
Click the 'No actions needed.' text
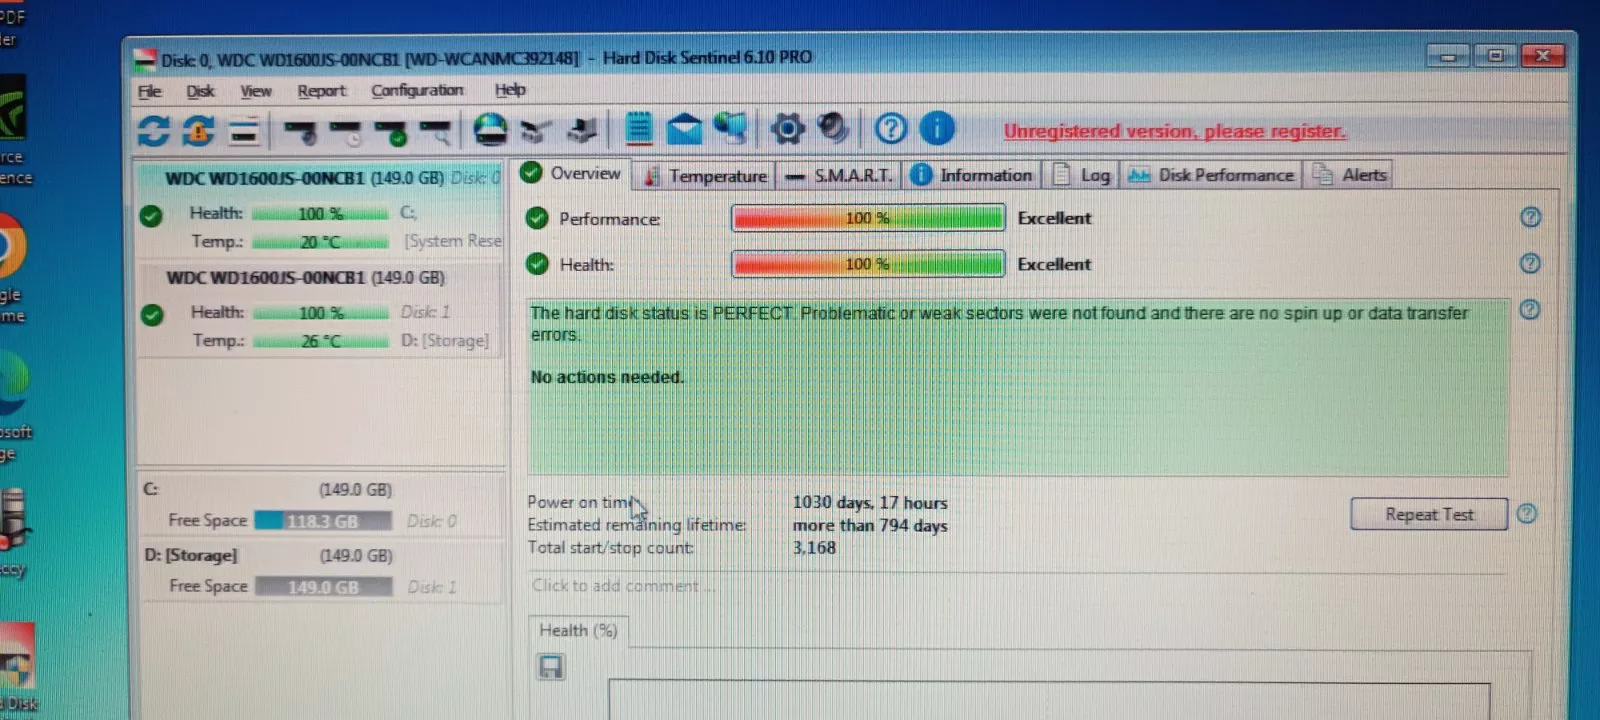pyautogui.click(x=607, y=377)
